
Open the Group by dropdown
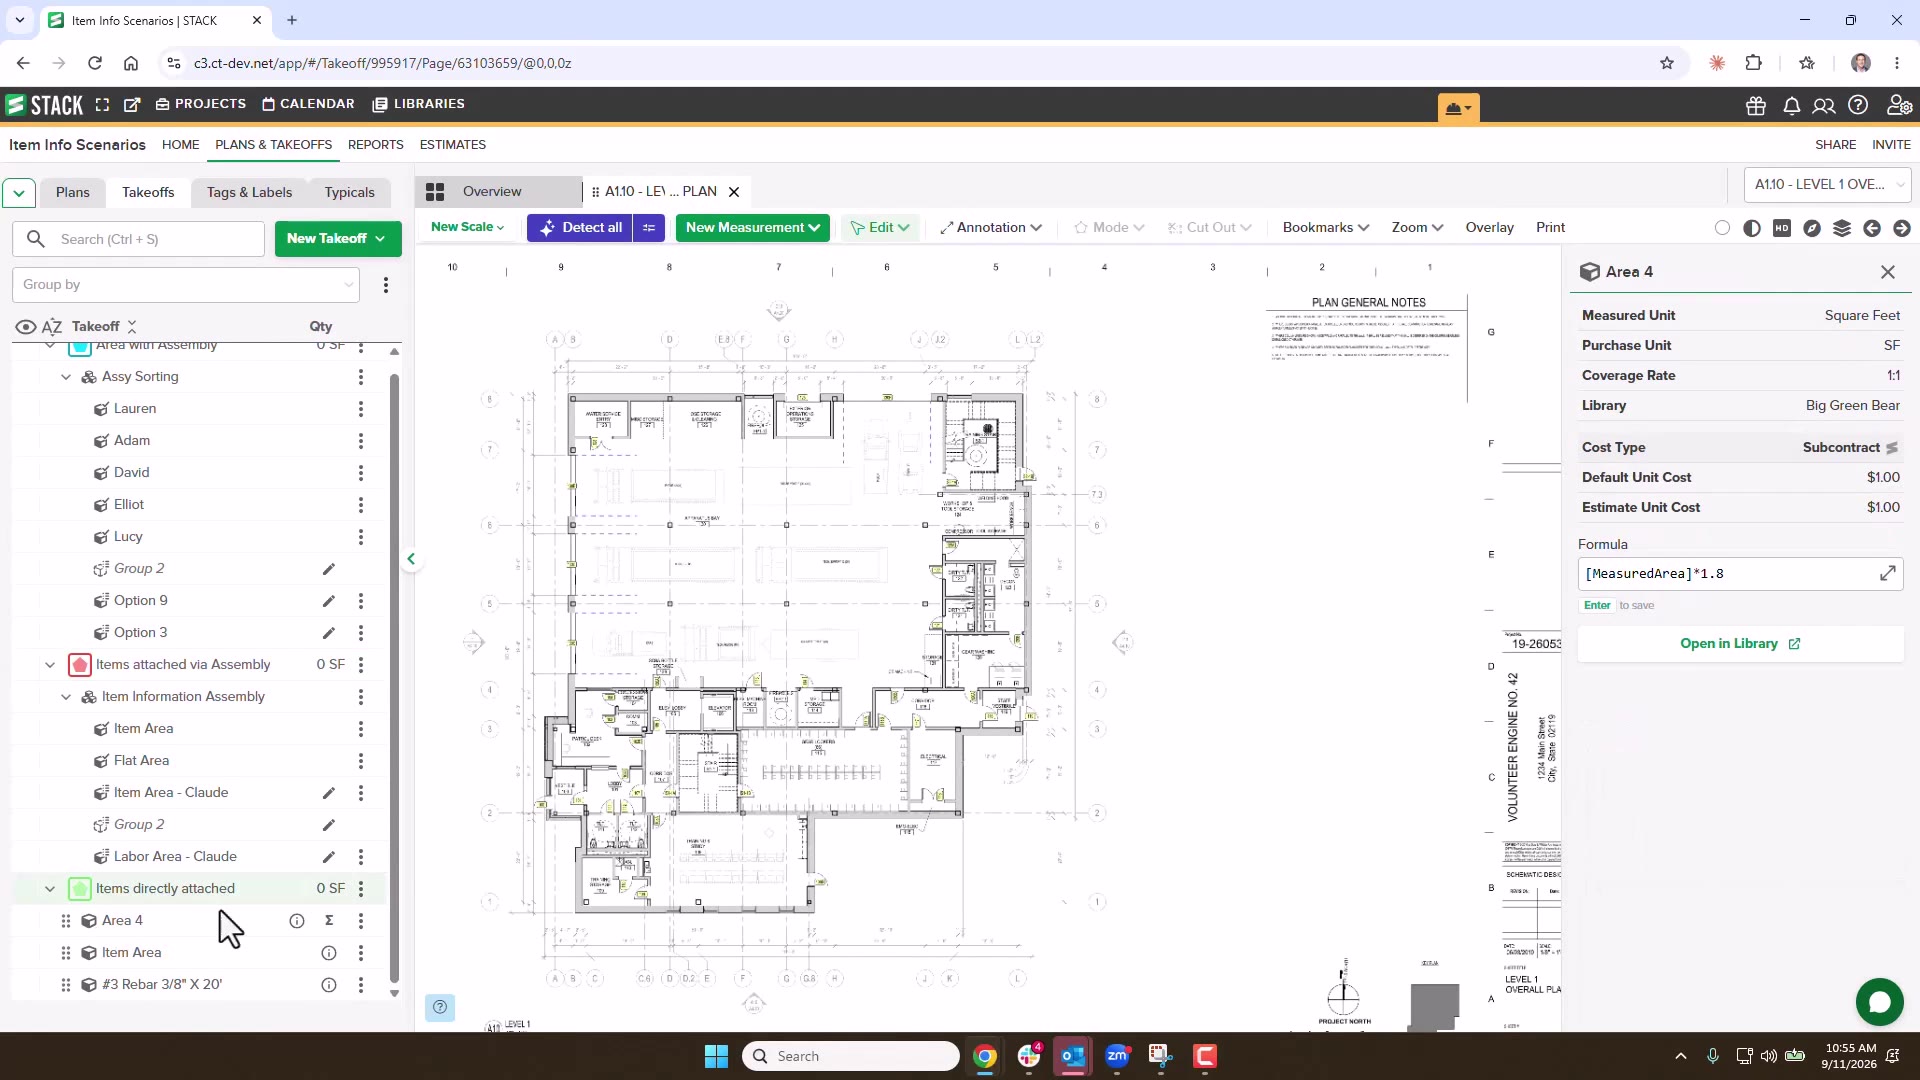(186, 285)
